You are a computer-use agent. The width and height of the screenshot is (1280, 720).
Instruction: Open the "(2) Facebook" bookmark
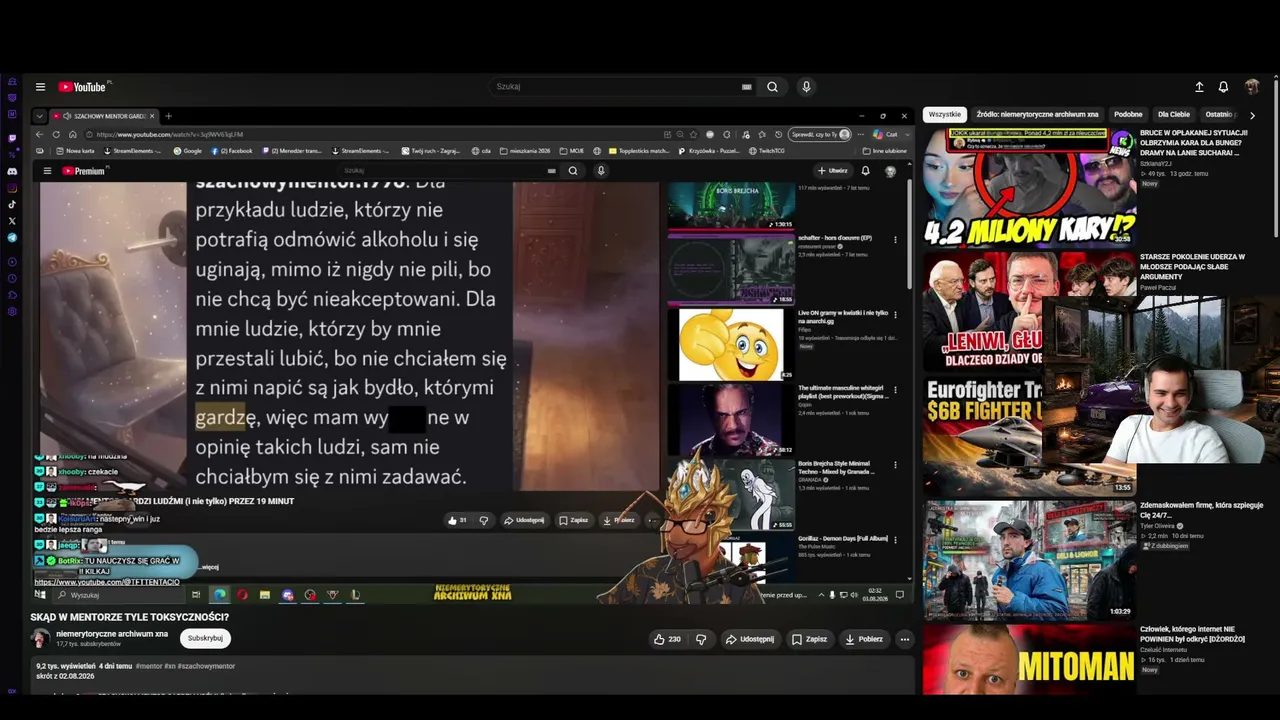point(232,151)
